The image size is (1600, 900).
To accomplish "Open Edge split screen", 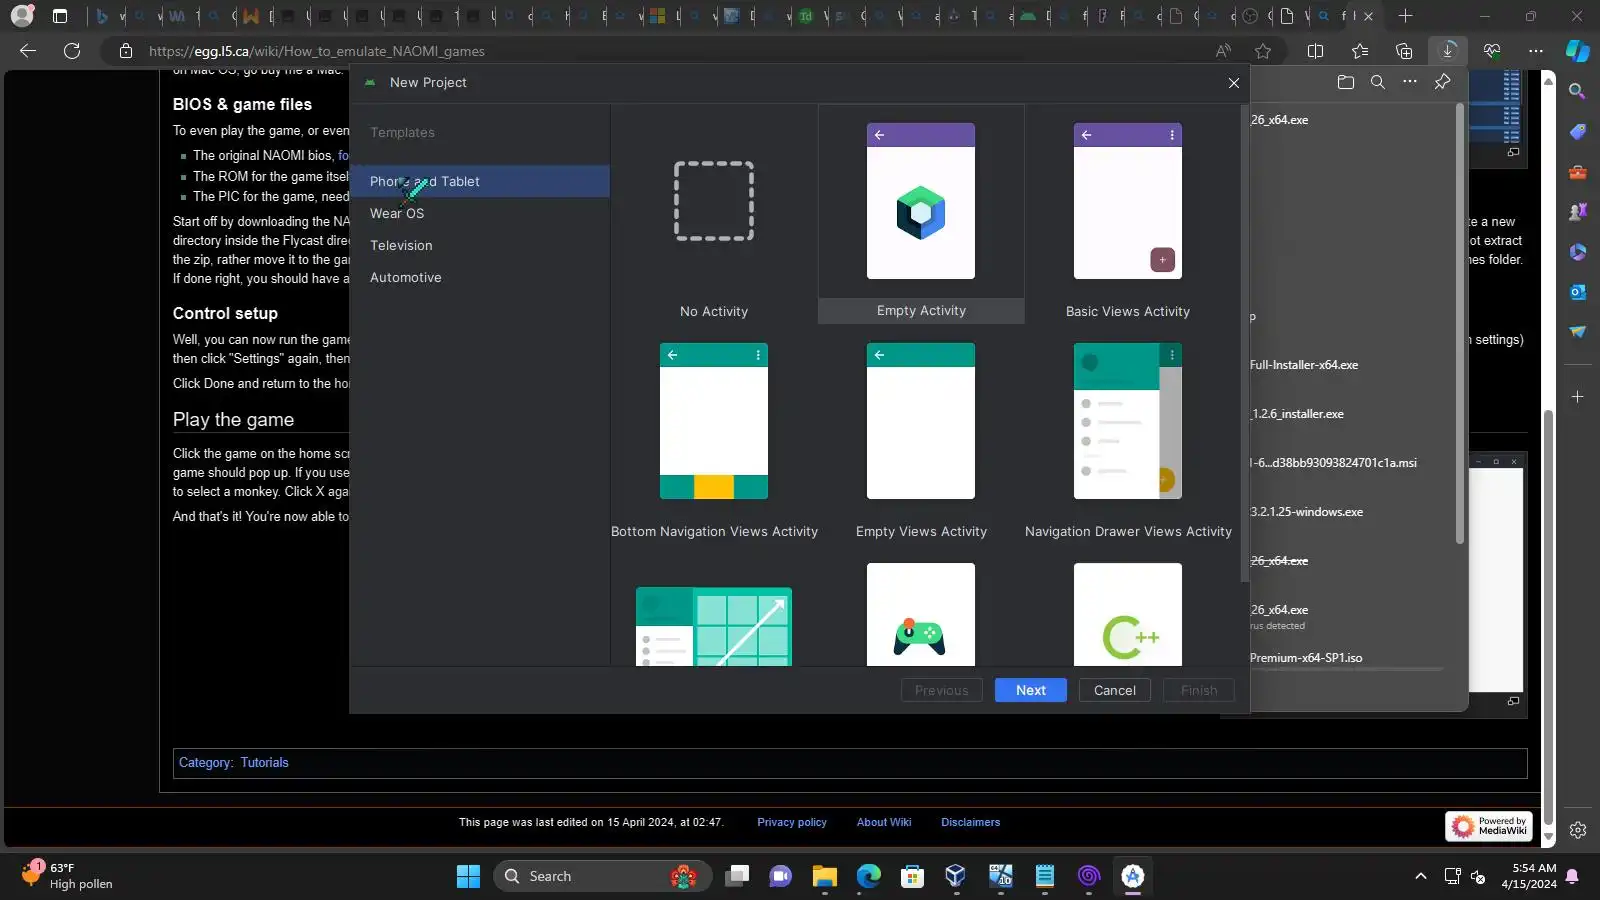I will (x=1316, y=51).
